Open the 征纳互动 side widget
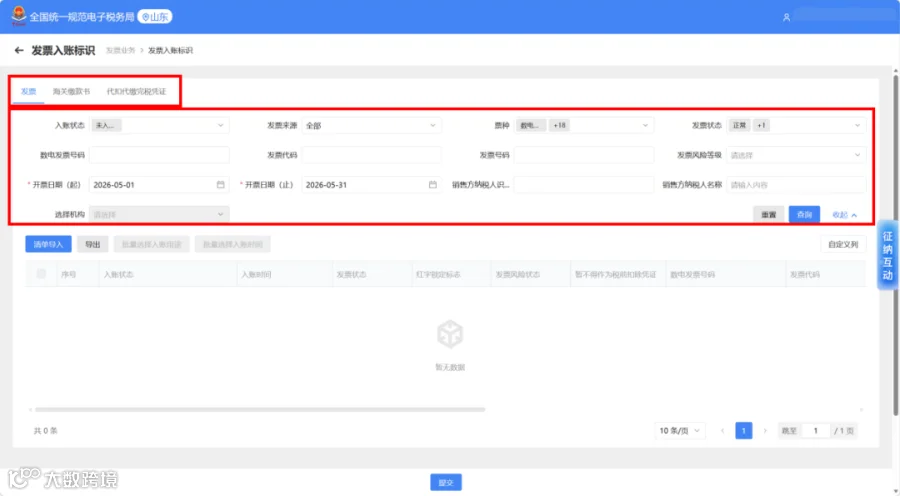The image size is (900, 496). point(888,255)
